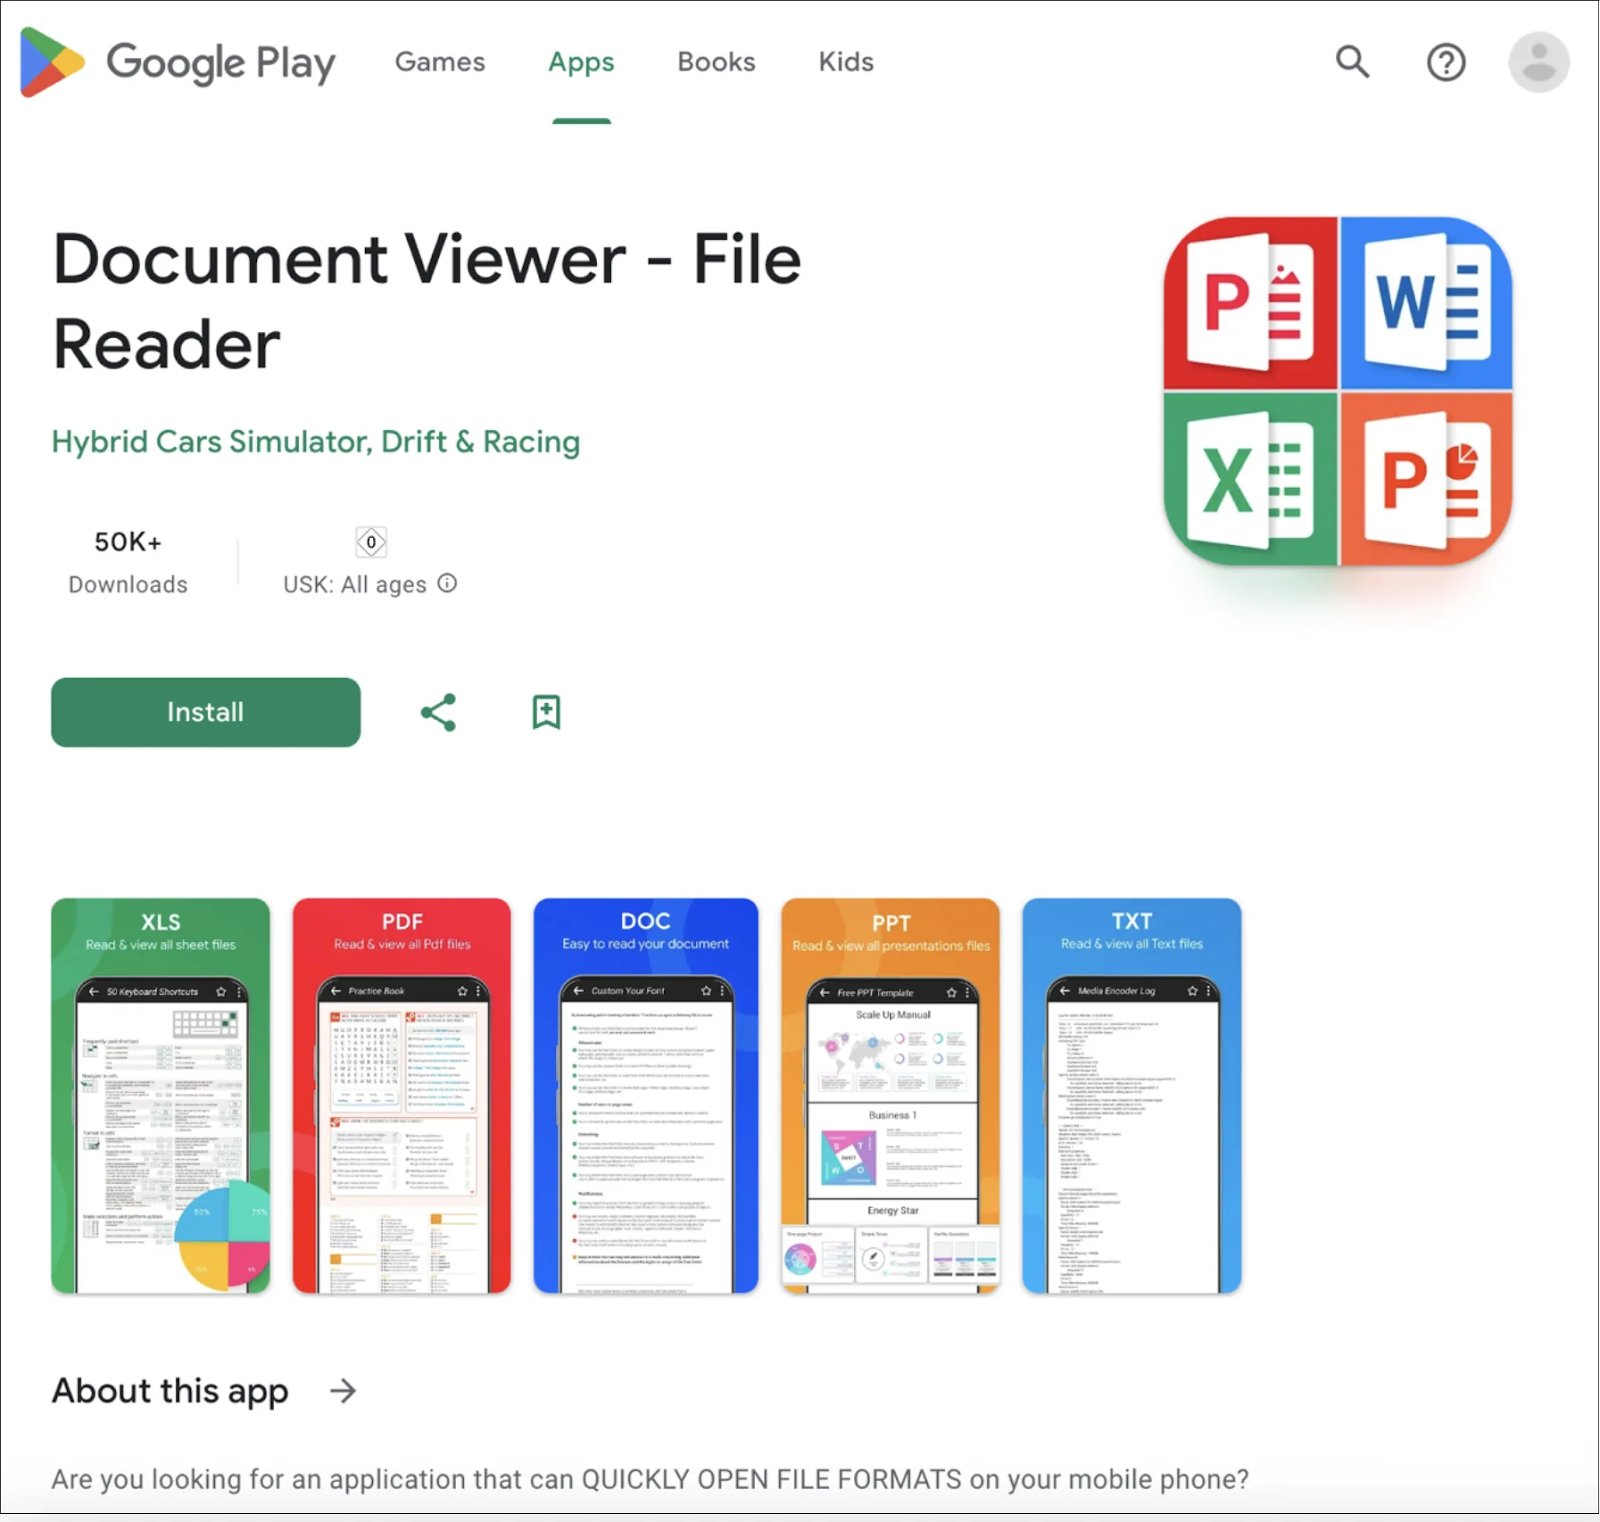Viewport: 1600px width, 1522px height.
Task: Expand About this app with arrow
Action: click(x=343, y=1390)
